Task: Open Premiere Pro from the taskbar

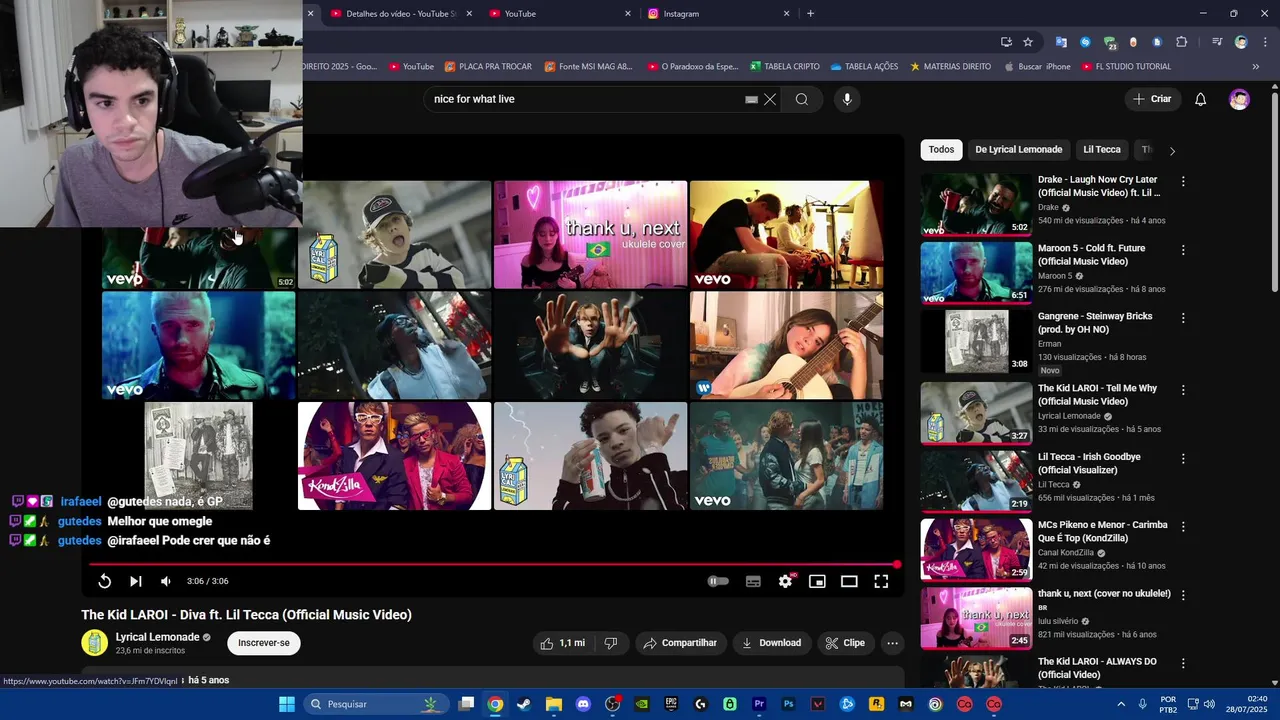Action: pyautogui.click(x=759, y=704)
